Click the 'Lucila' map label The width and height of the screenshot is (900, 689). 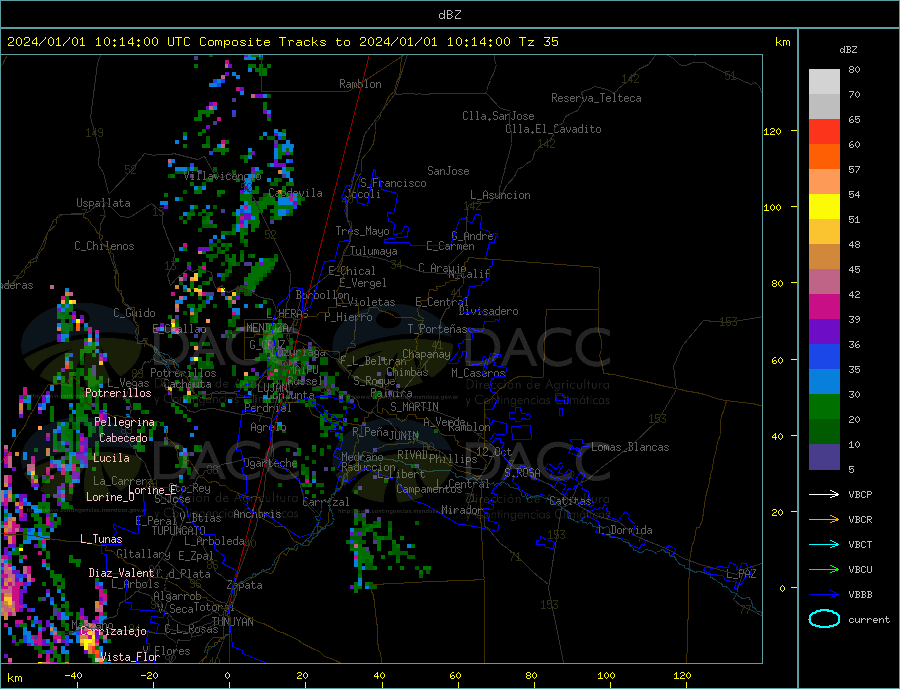[x=111, y=458]
